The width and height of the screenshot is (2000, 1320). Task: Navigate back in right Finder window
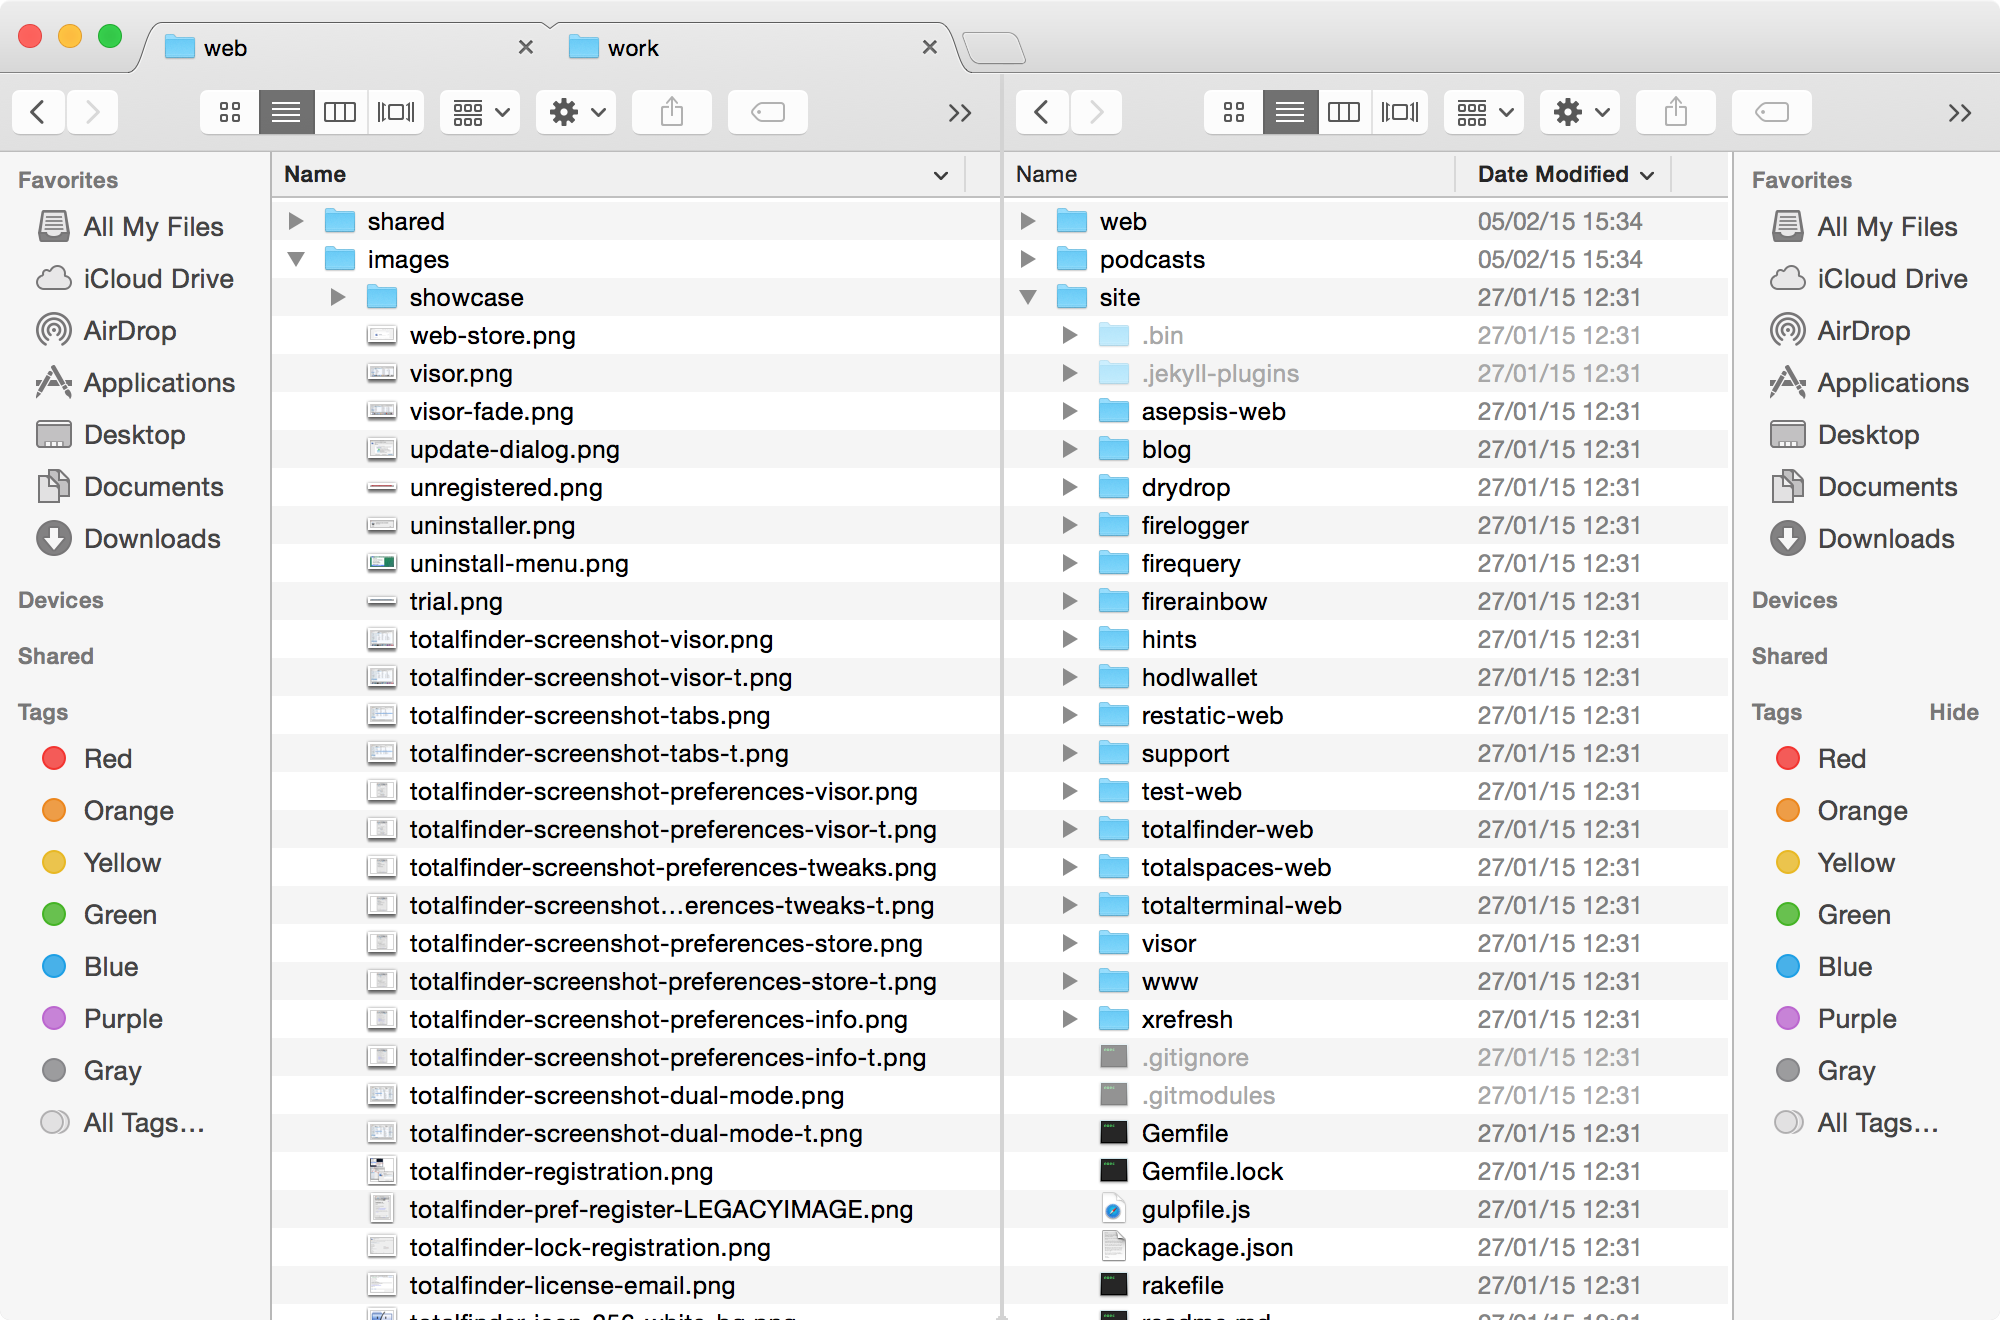pyautogui.click(x=1041, y=112)
